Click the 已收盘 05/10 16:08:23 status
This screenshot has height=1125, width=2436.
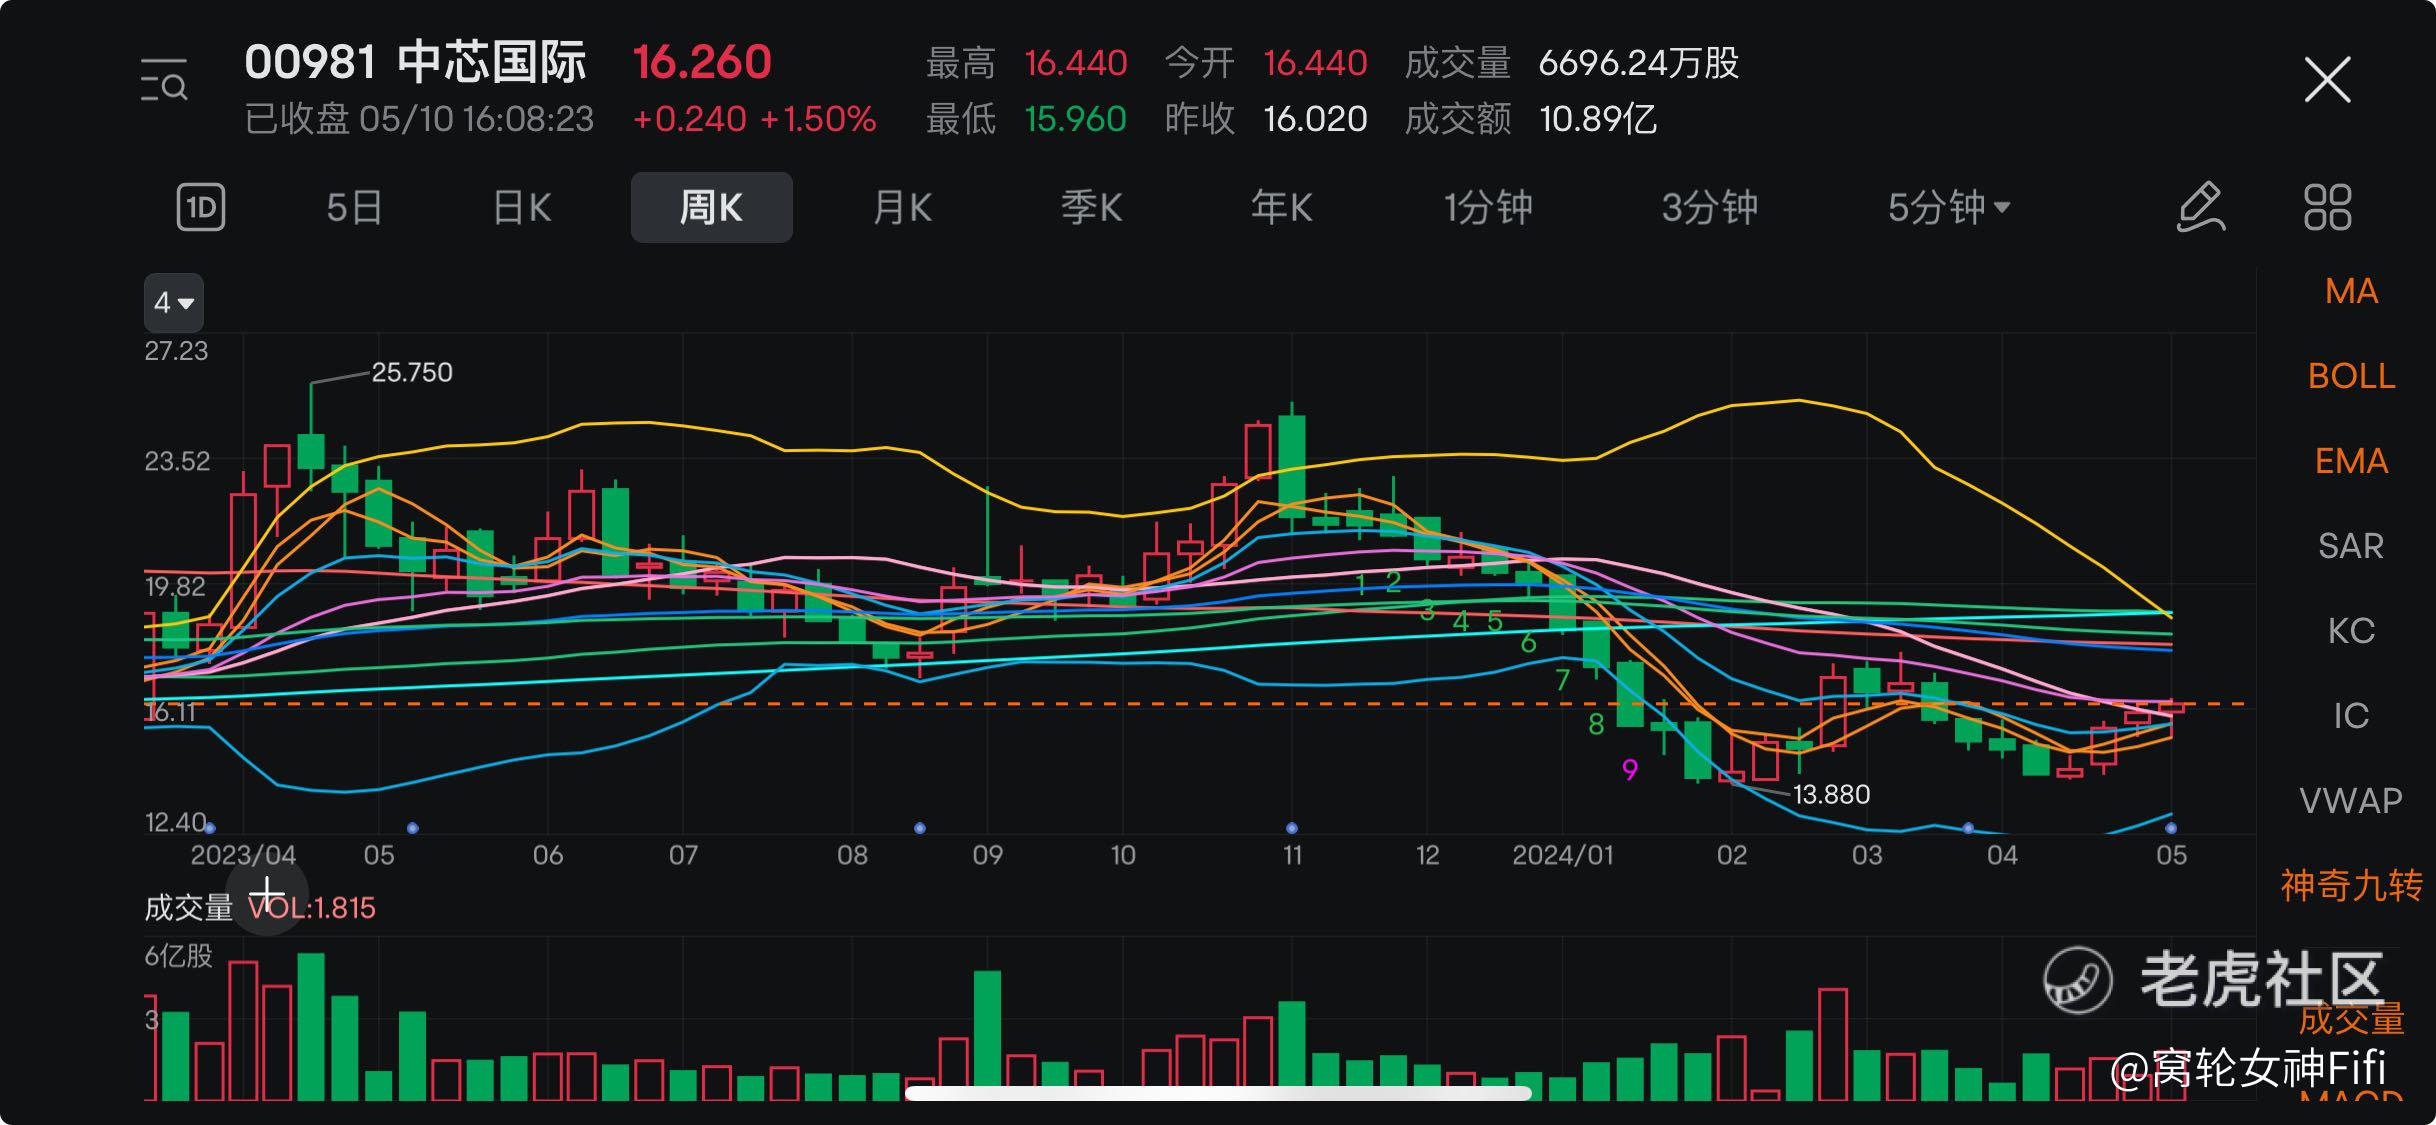pos(419,119)
